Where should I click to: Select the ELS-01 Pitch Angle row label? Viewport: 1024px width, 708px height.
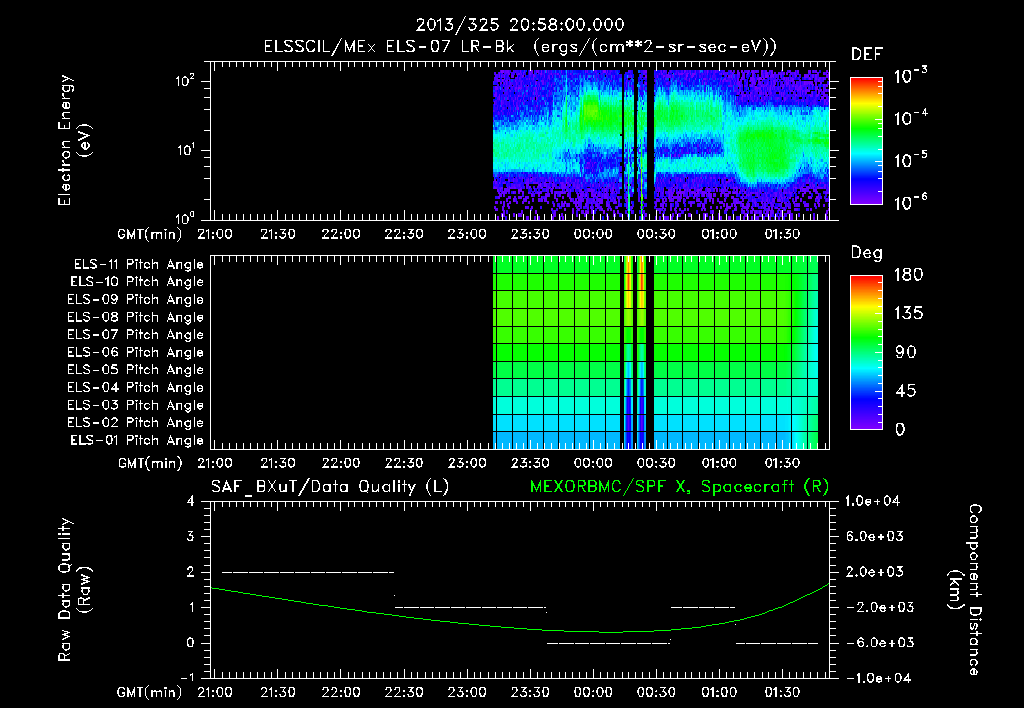point(137,441)
